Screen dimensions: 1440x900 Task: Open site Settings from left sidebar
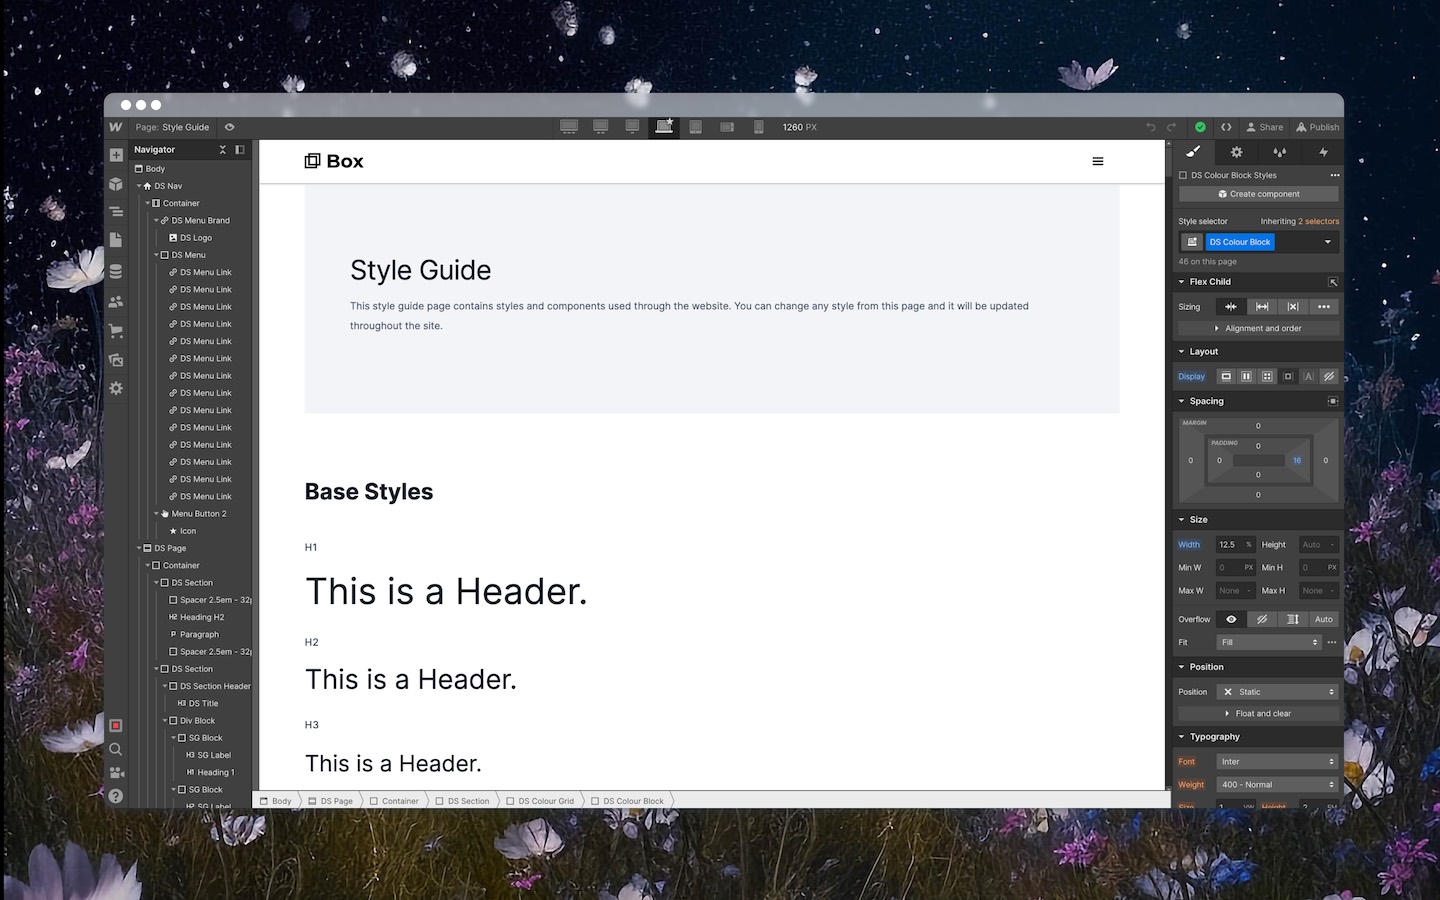[116, 388]
